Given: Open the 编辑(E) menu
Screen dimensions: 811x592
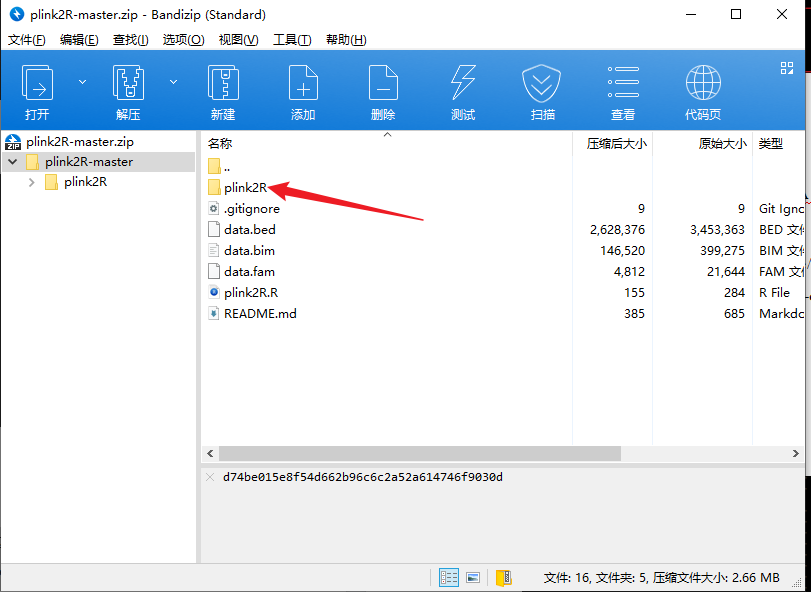Looking at the screenshot, I should click(79, 40).
